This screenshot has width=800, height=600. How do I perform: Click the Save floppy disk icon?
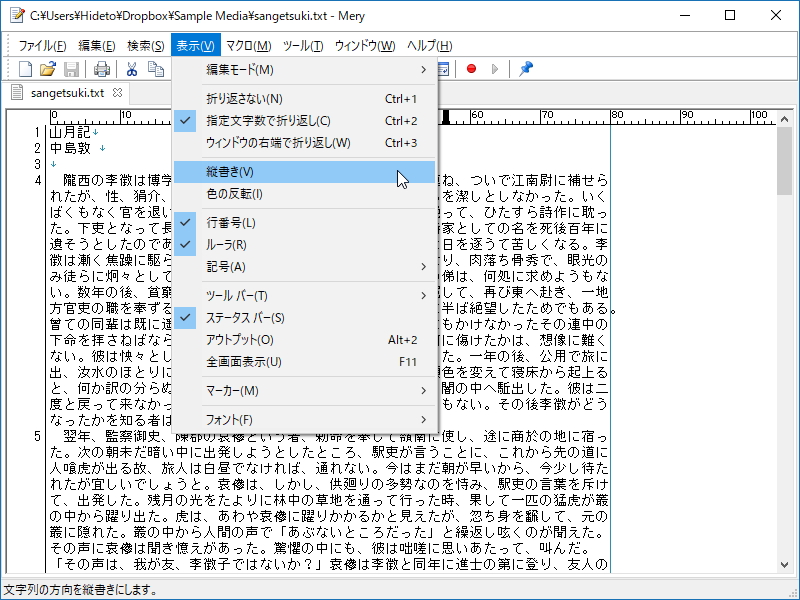tap(71, 69)
